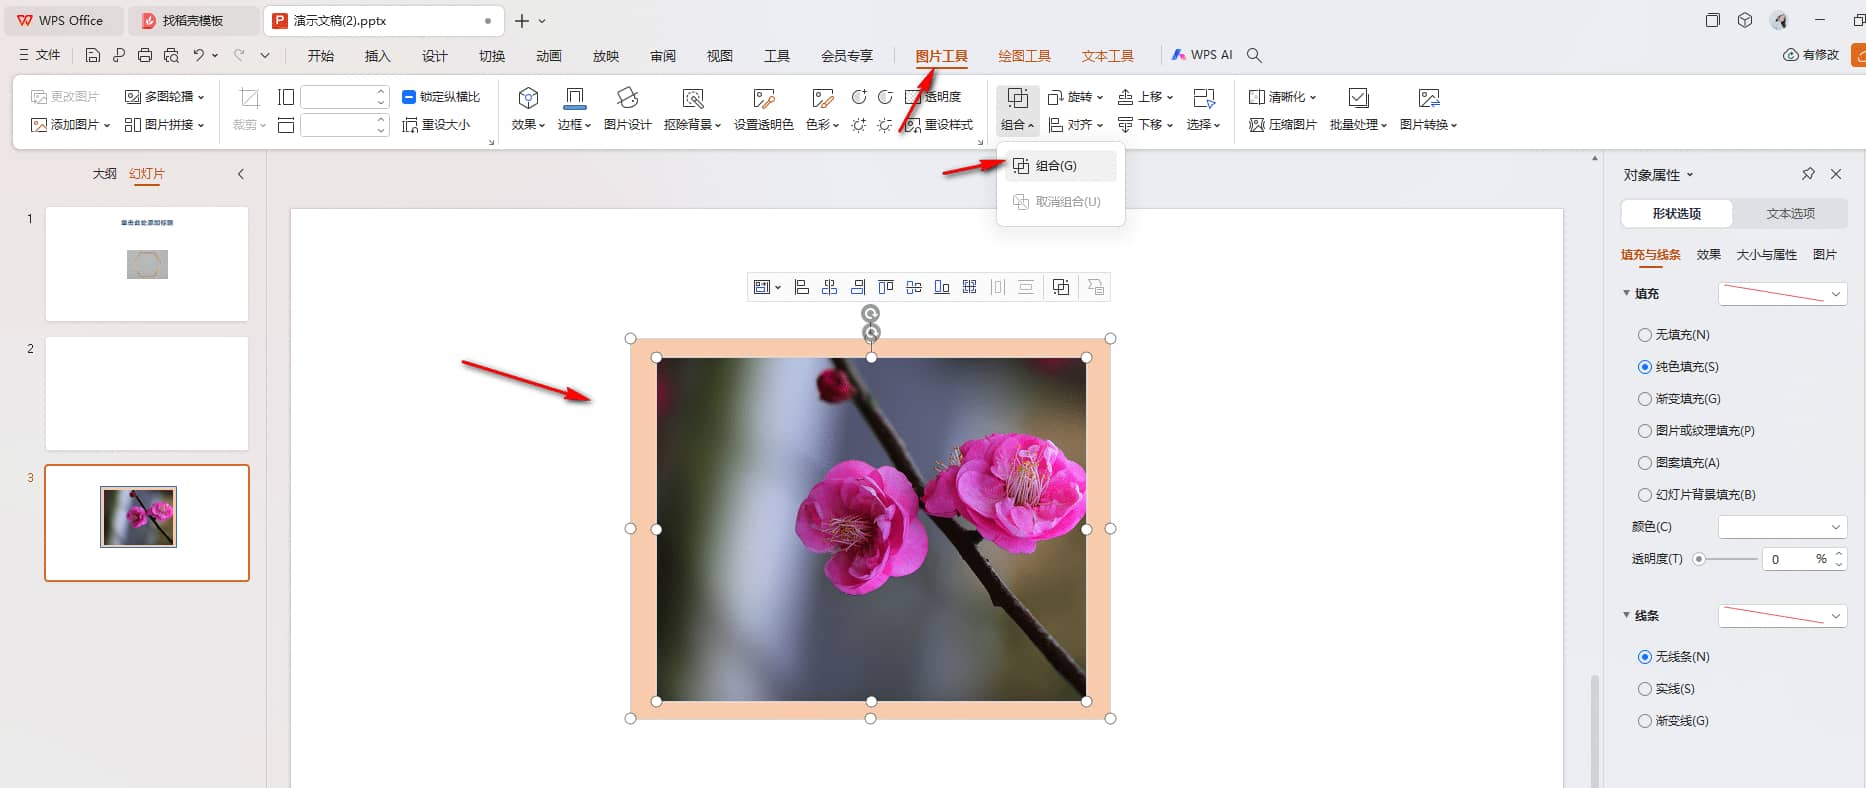Click Align Right in floating toolbar
The width and height of the screenshot is (1866, 788).
coord(857,287)
